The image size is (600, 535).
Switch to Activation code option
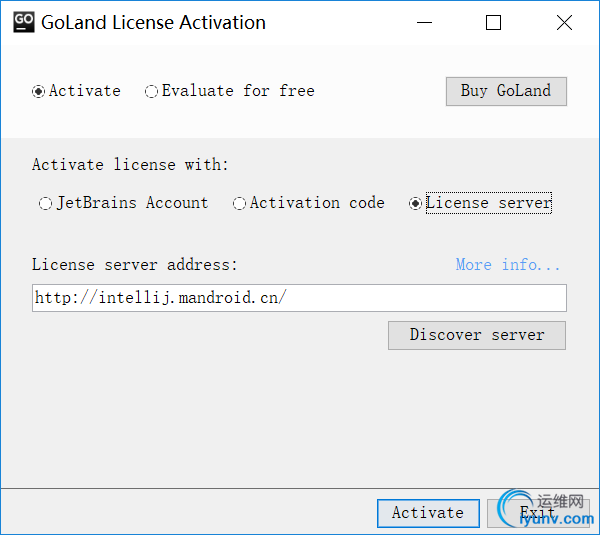[x=240, y=203]
